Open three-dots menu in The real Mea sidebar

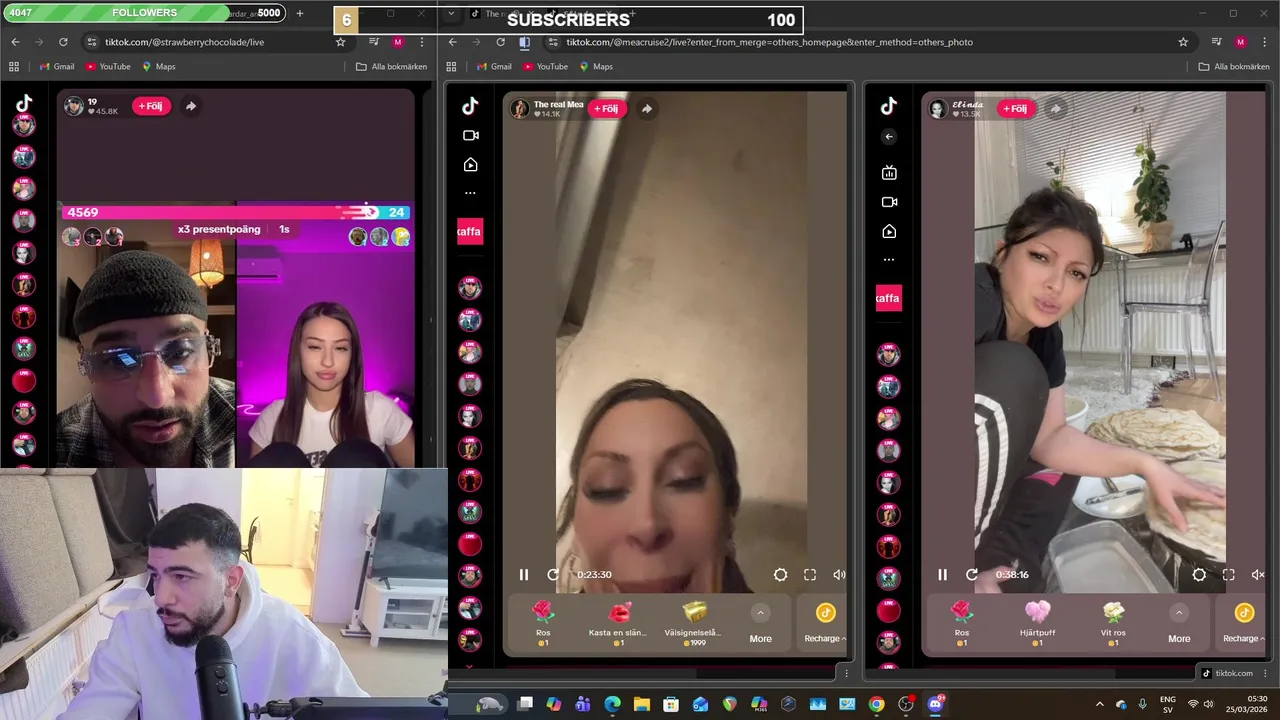[470, 193]
